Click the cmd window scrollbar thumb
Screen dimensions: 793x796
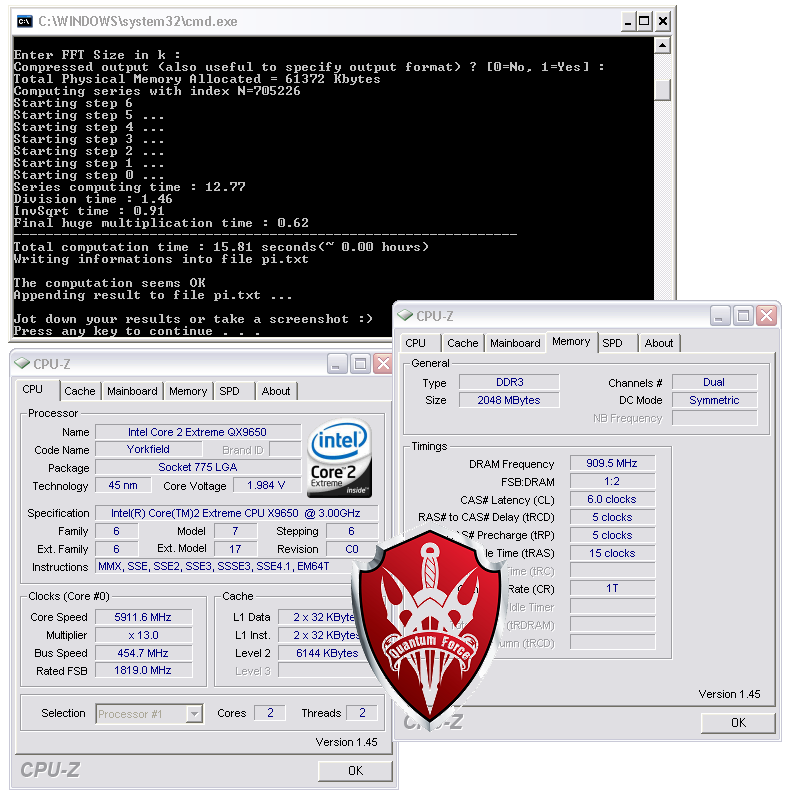pos(662,90)
